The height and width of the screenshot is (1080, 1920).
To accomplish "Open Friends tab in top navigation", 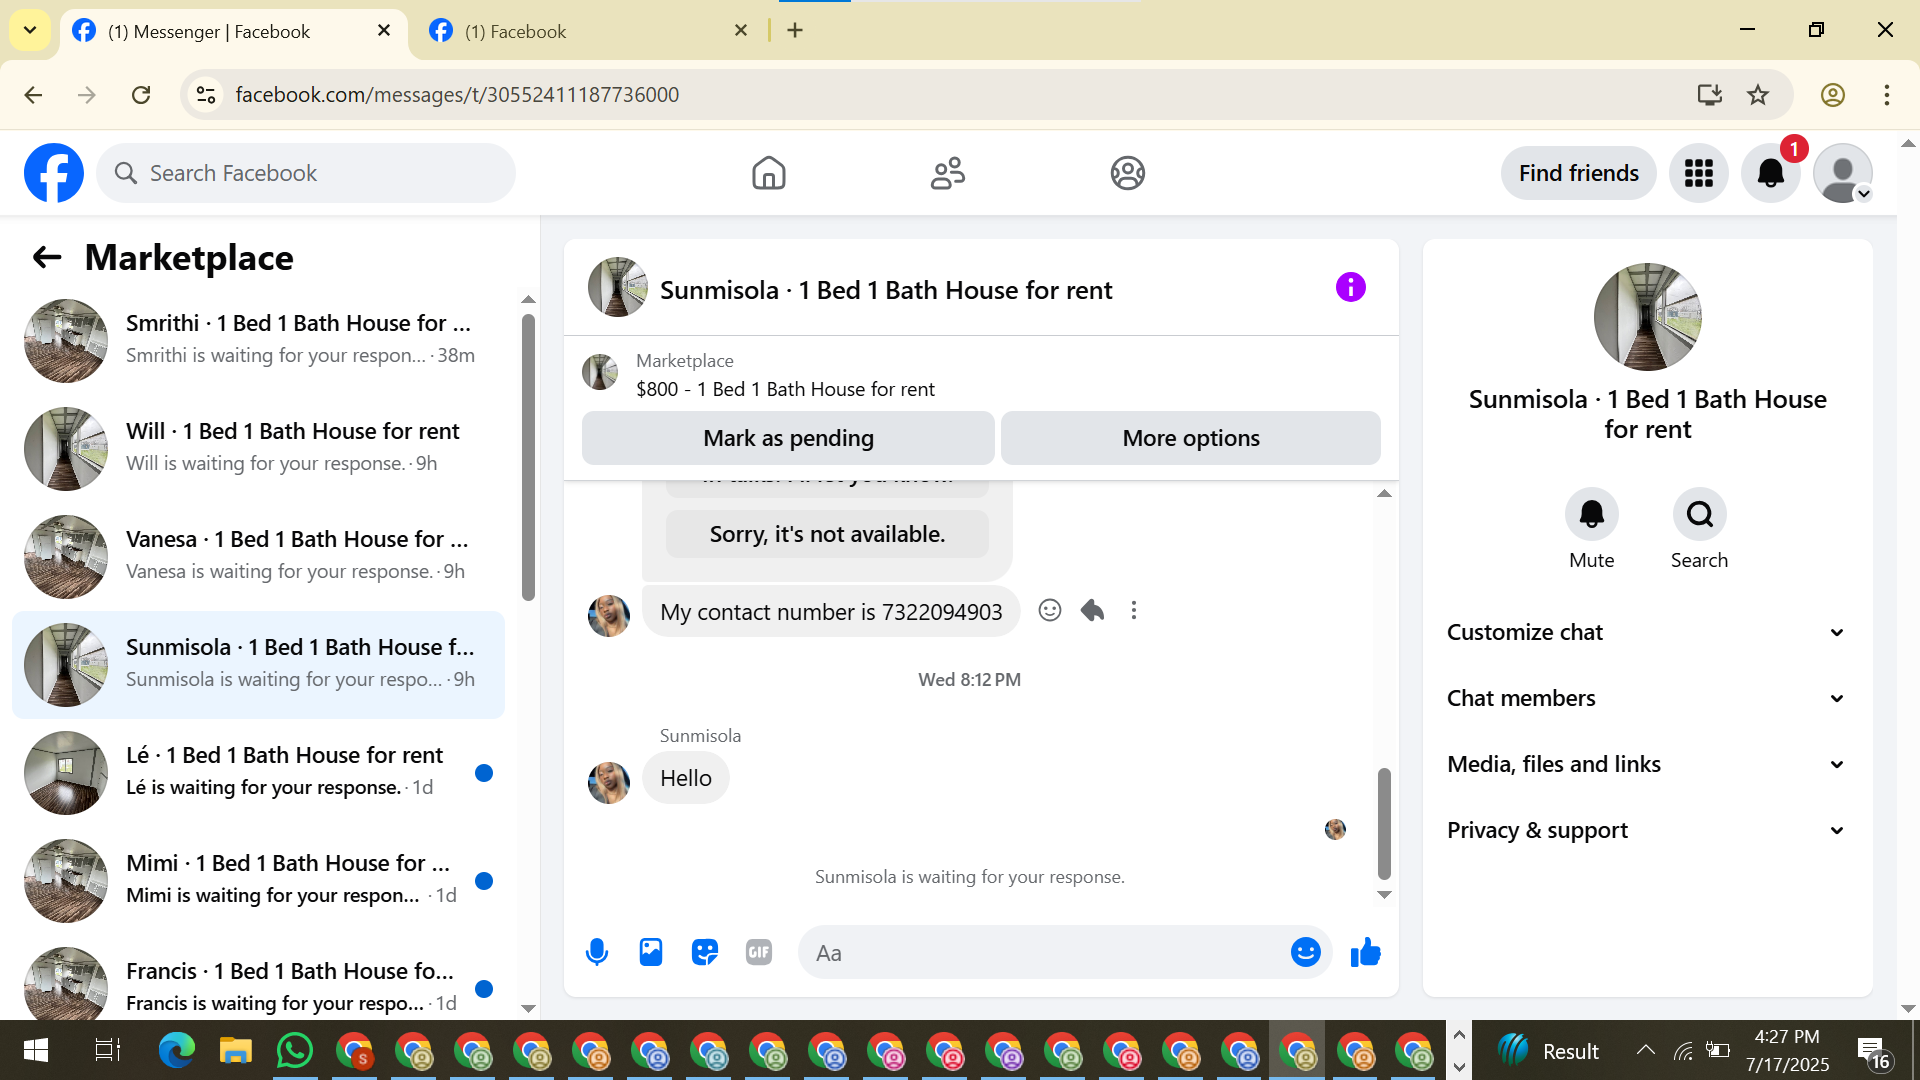I will [x=947, y=173].
